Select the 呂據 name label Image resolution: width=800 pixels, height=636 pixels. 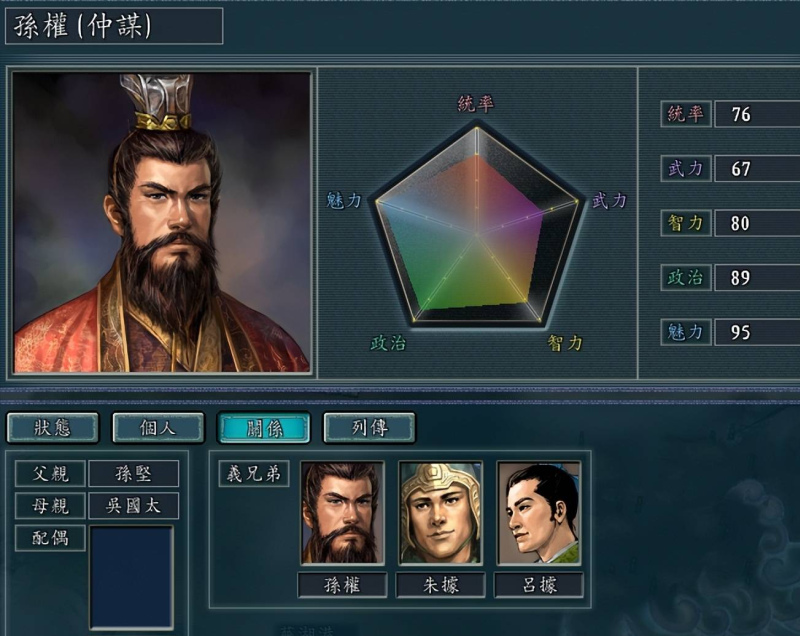pos(539,585)
